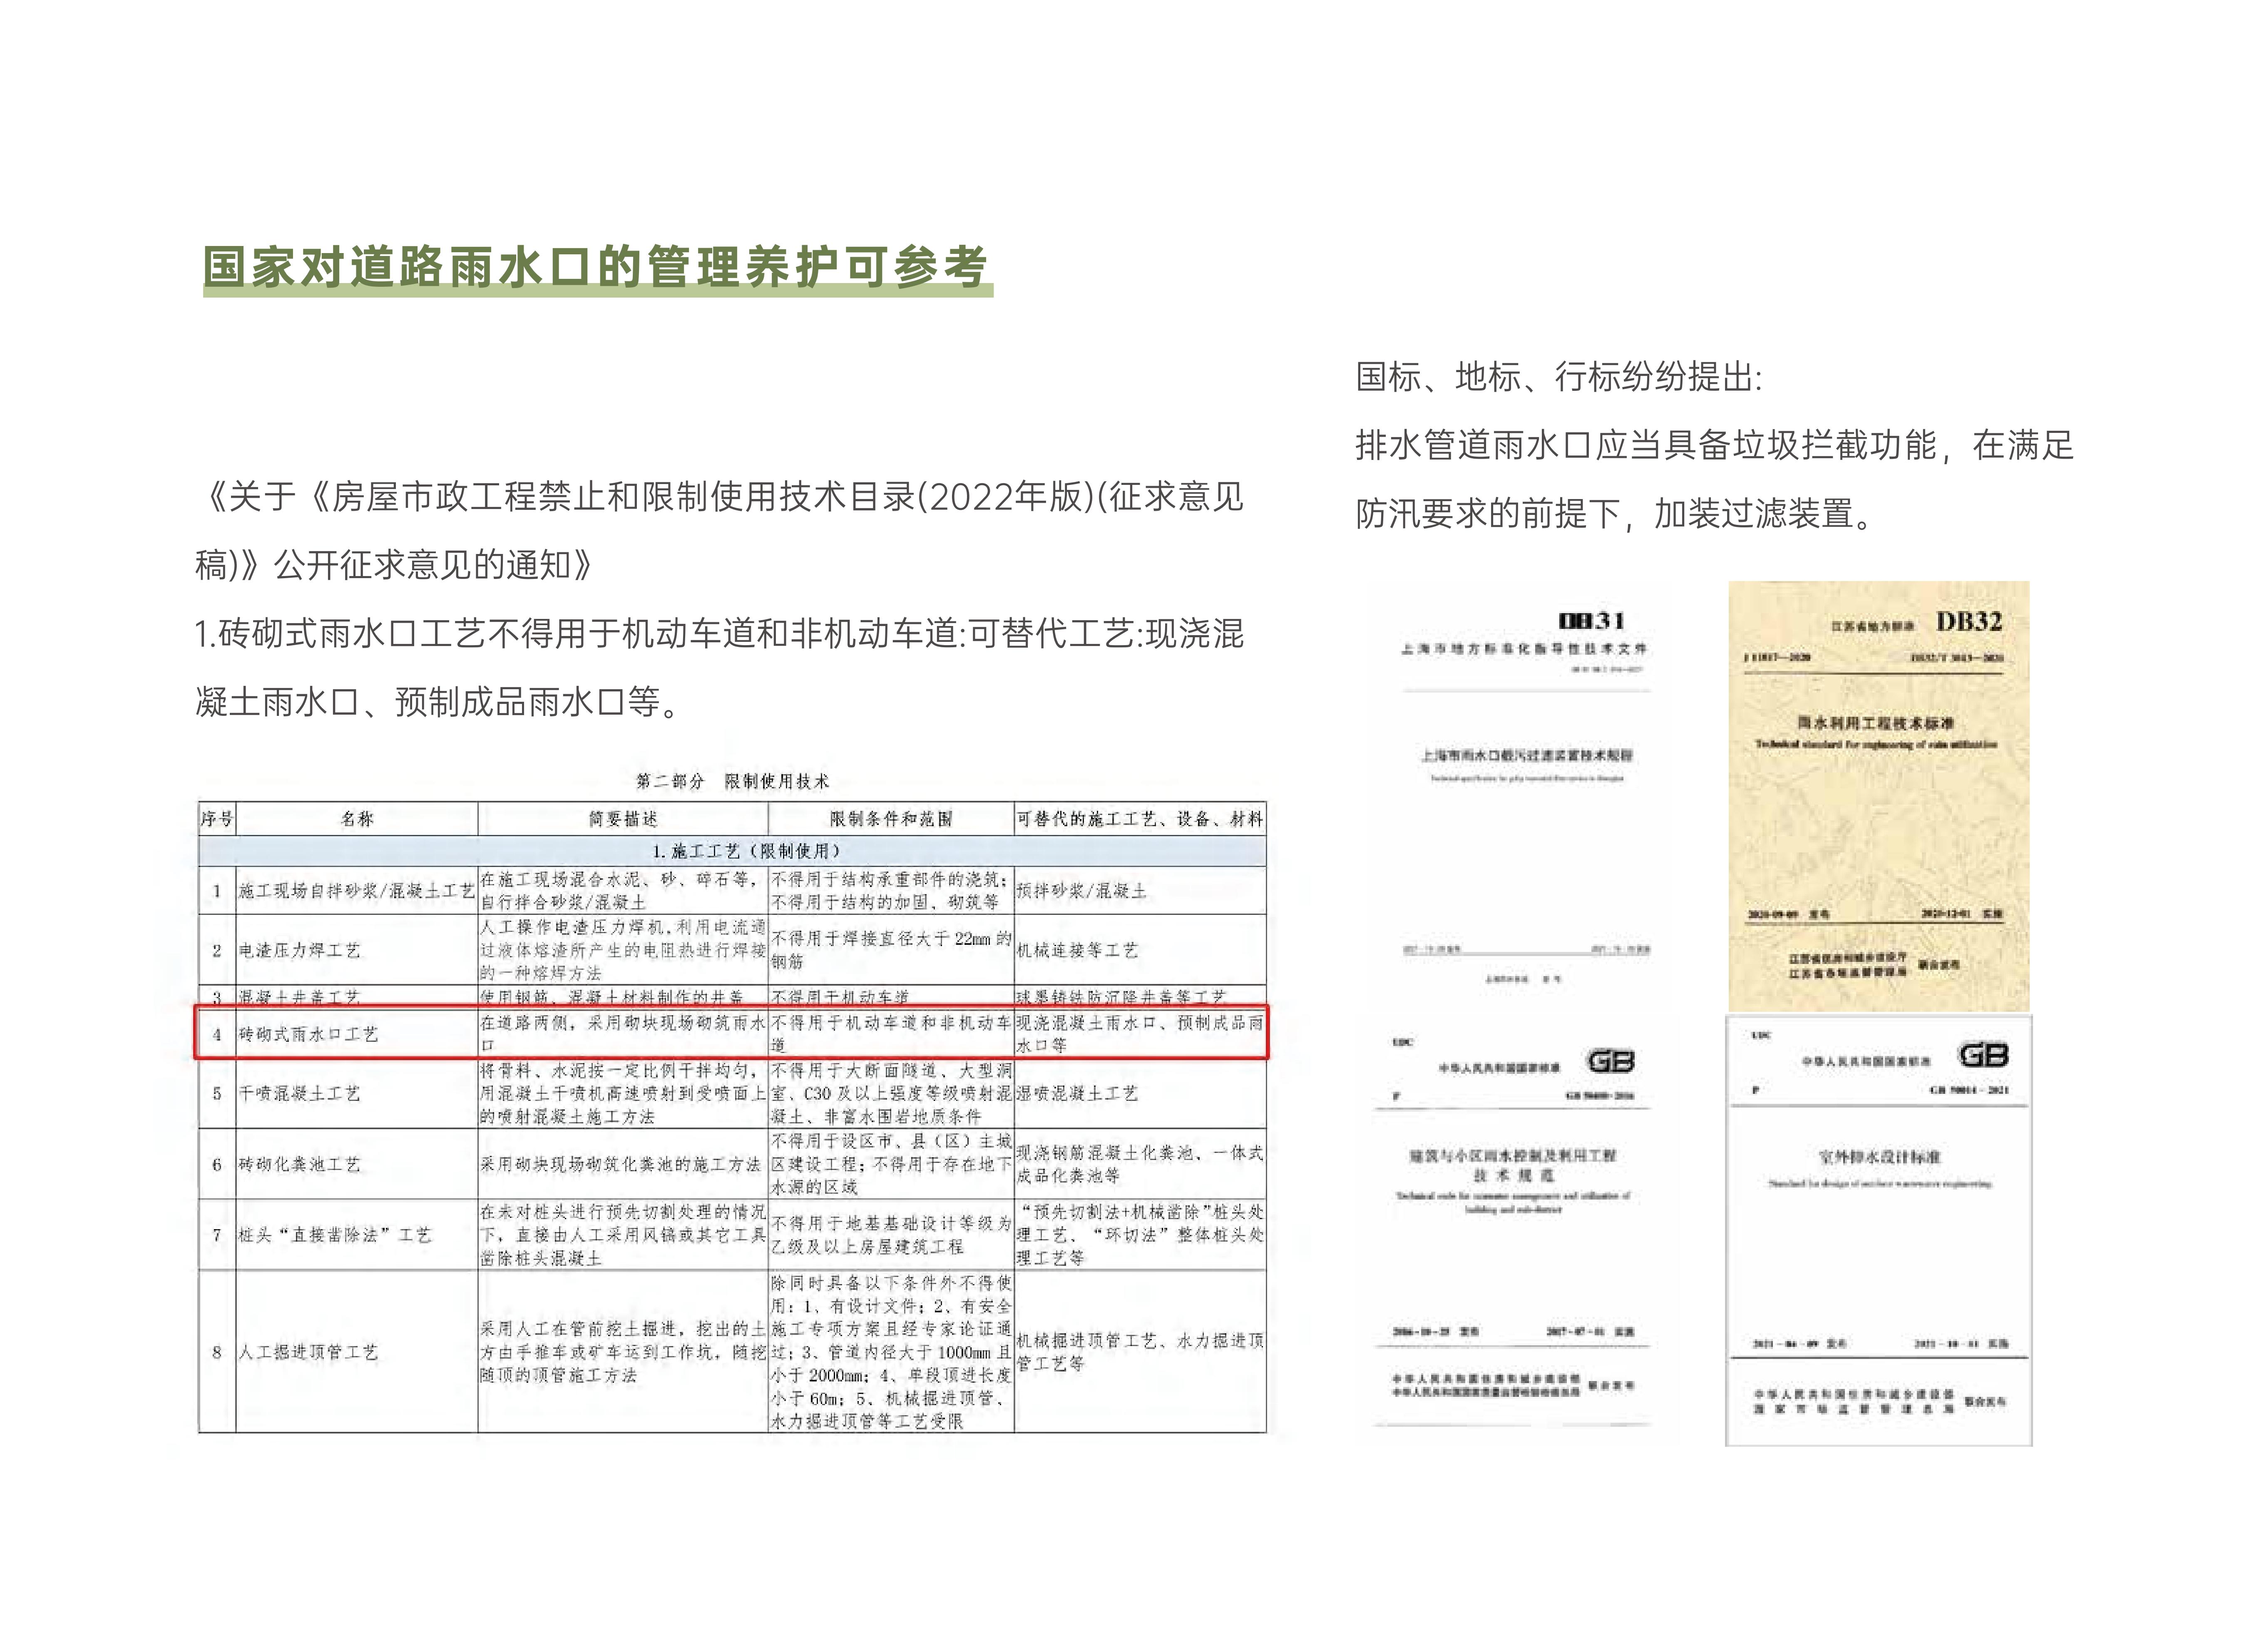Viewport: 2242px width, 1652px height.
Task: Click the cell 湿喷混凝土工艺
Action: pos(1140,1093)
